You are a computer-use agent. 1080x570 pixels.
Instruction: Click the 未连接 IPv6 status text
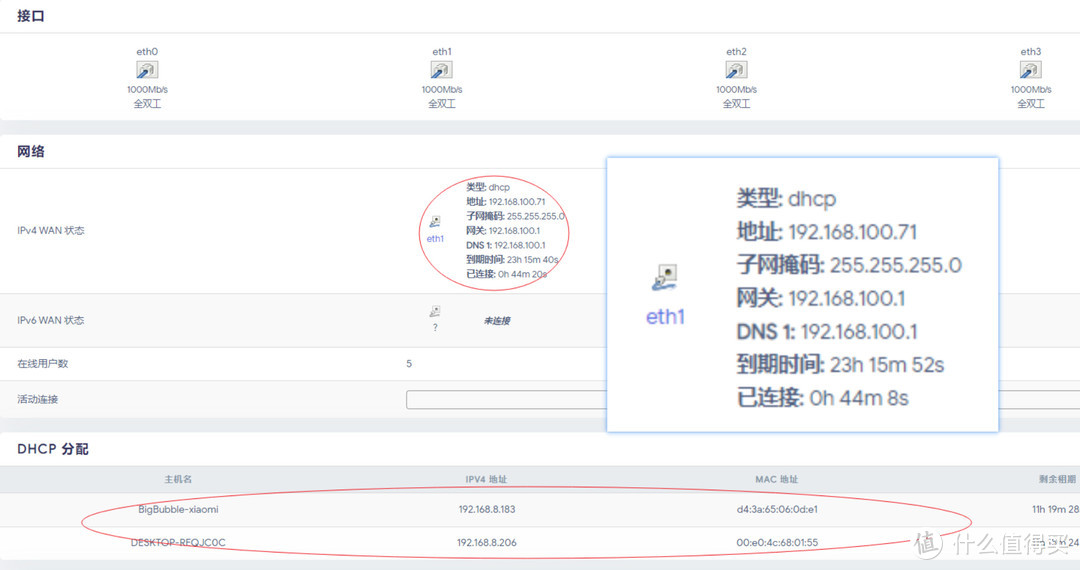497,321
